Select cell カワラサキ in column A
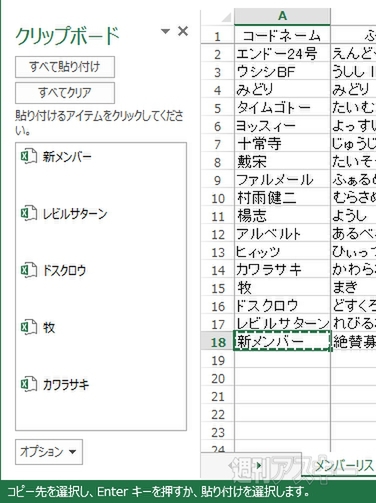 [282, 270]
